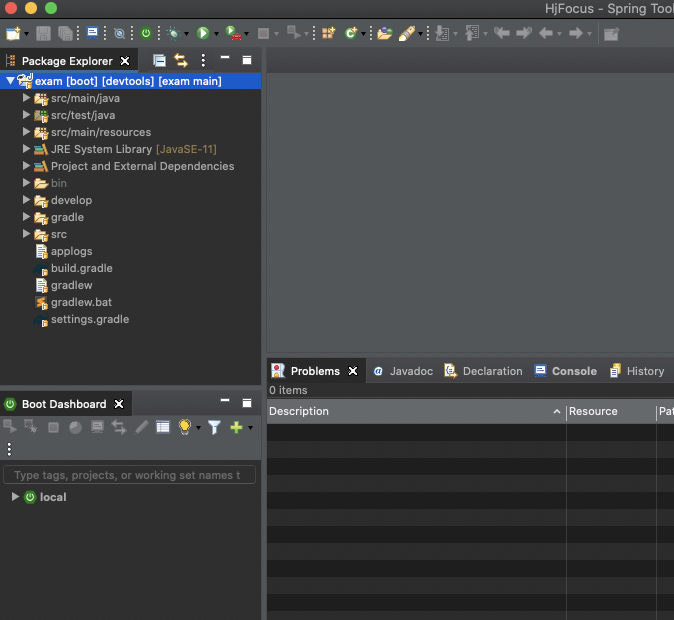Click the Back navigation arrow

click(545, 33)
